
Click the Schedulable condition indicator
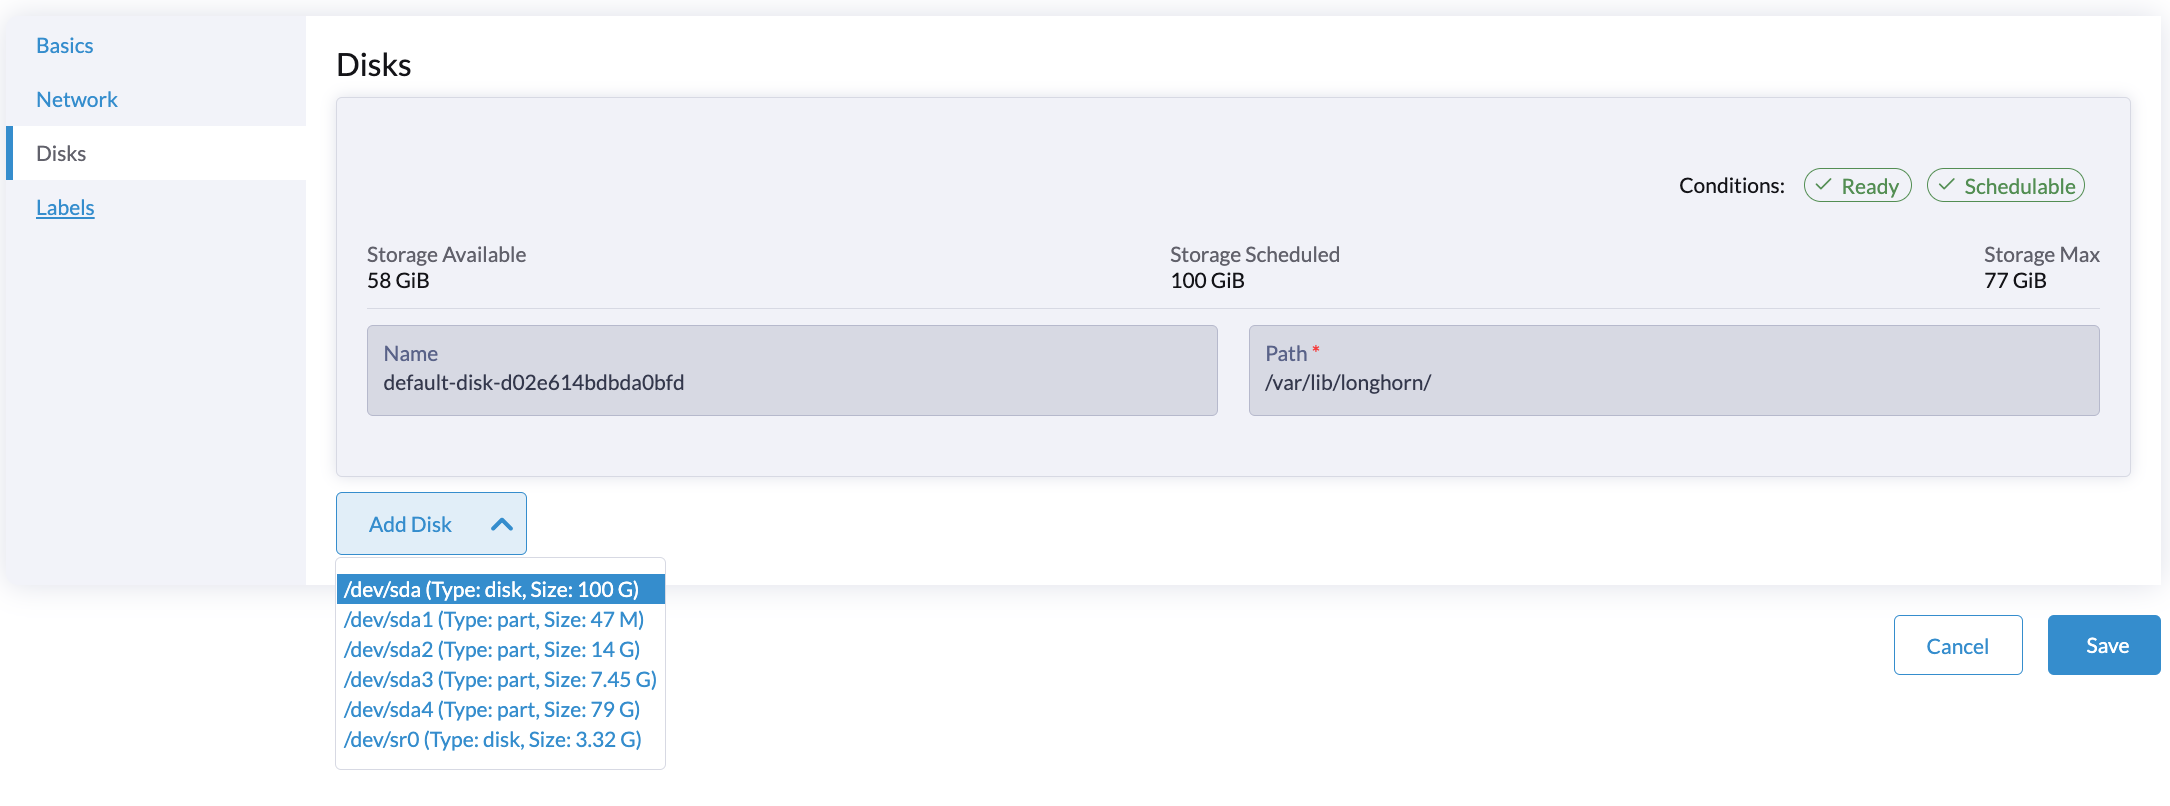tap(2005, 185)
